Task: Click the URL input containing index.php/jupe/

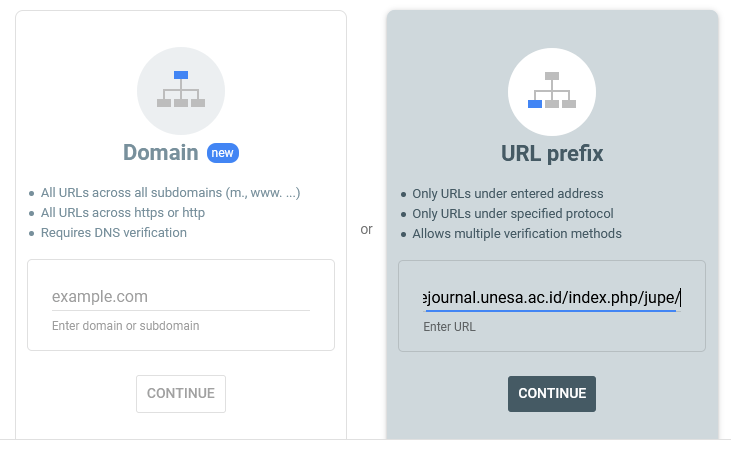Action: (551, 298)
